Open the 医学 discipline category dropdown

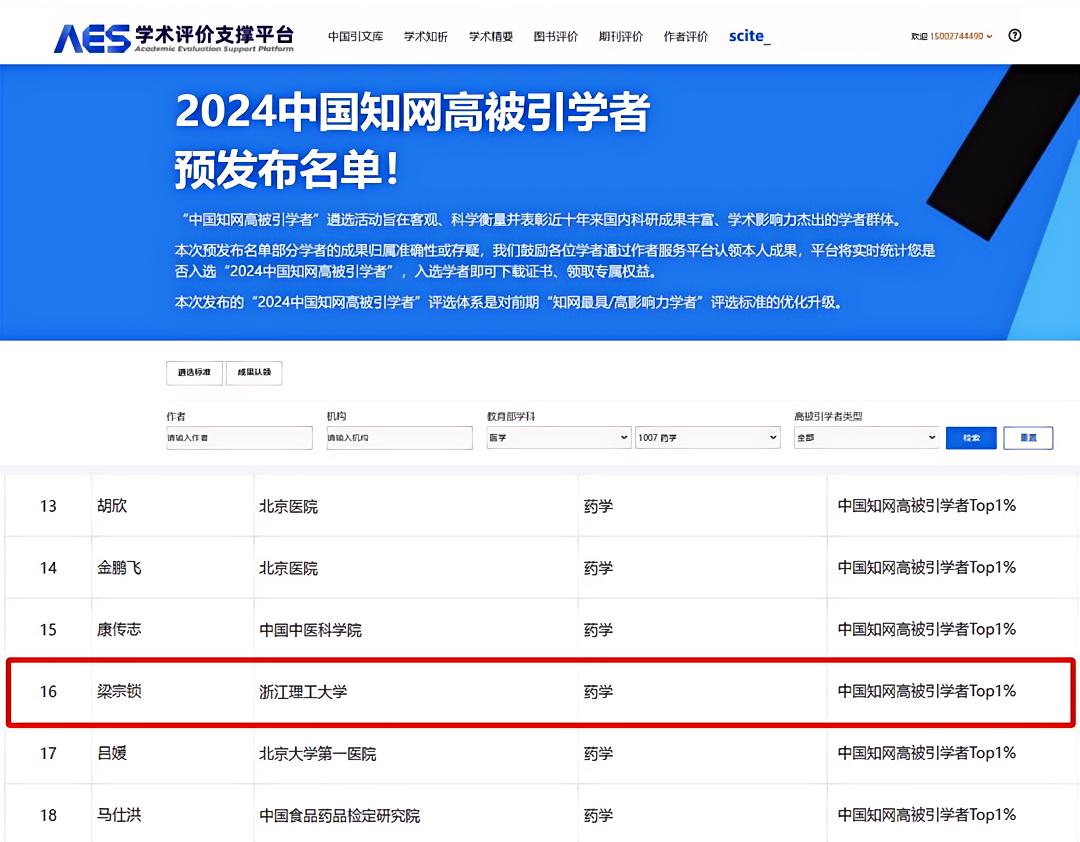point(559,438)
